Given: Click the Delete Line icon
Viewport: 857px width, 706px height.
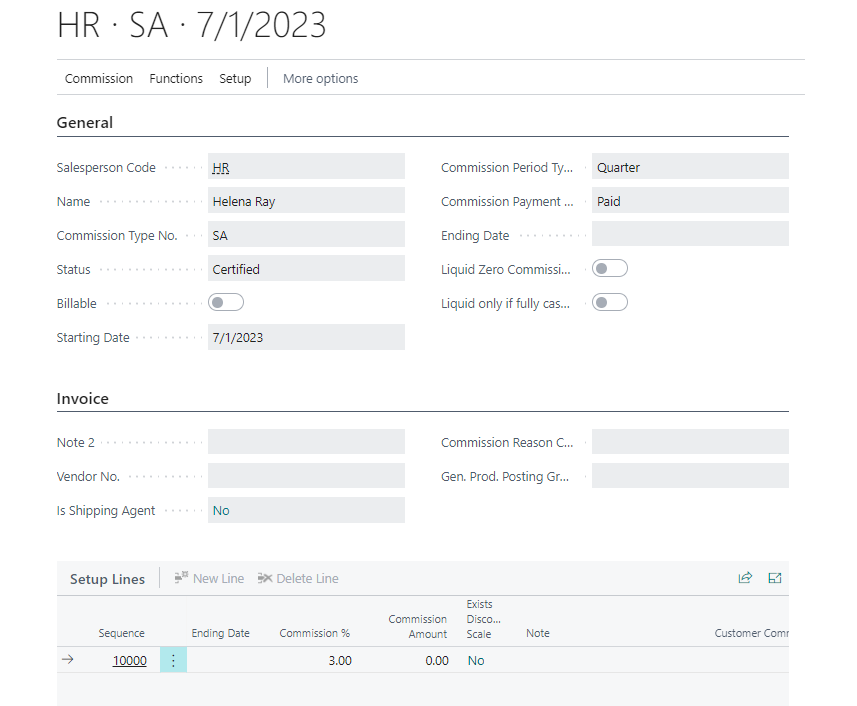Looking at the screenshot, I should 265,578.
